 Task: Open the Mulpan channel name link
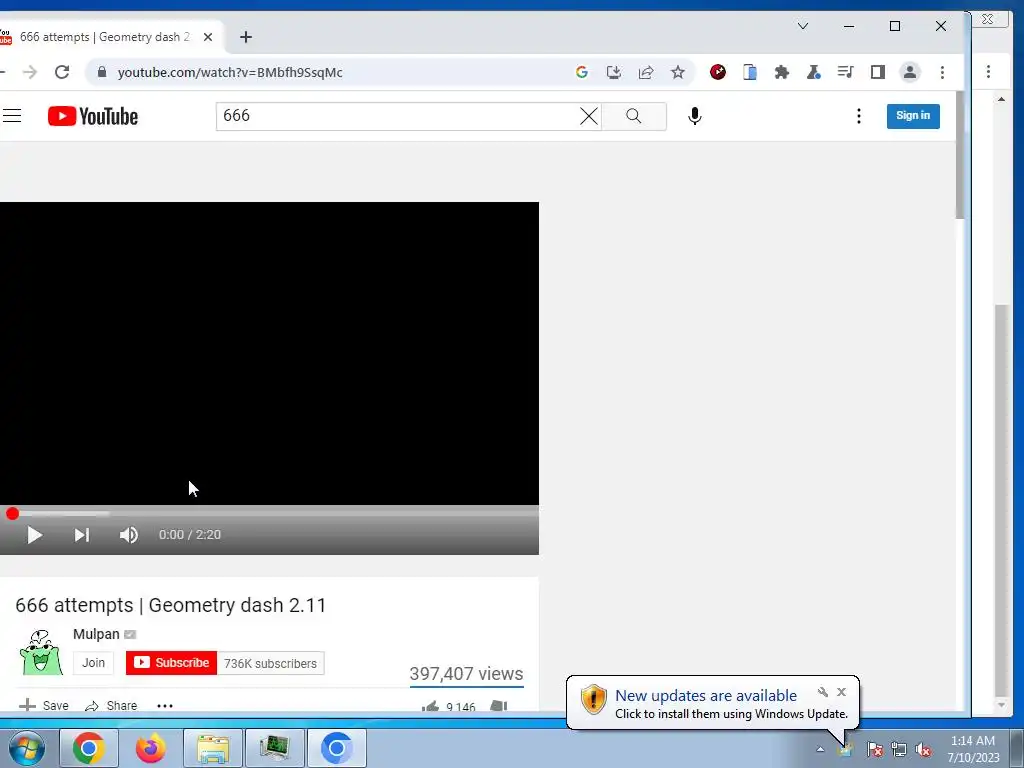point(96,634)
